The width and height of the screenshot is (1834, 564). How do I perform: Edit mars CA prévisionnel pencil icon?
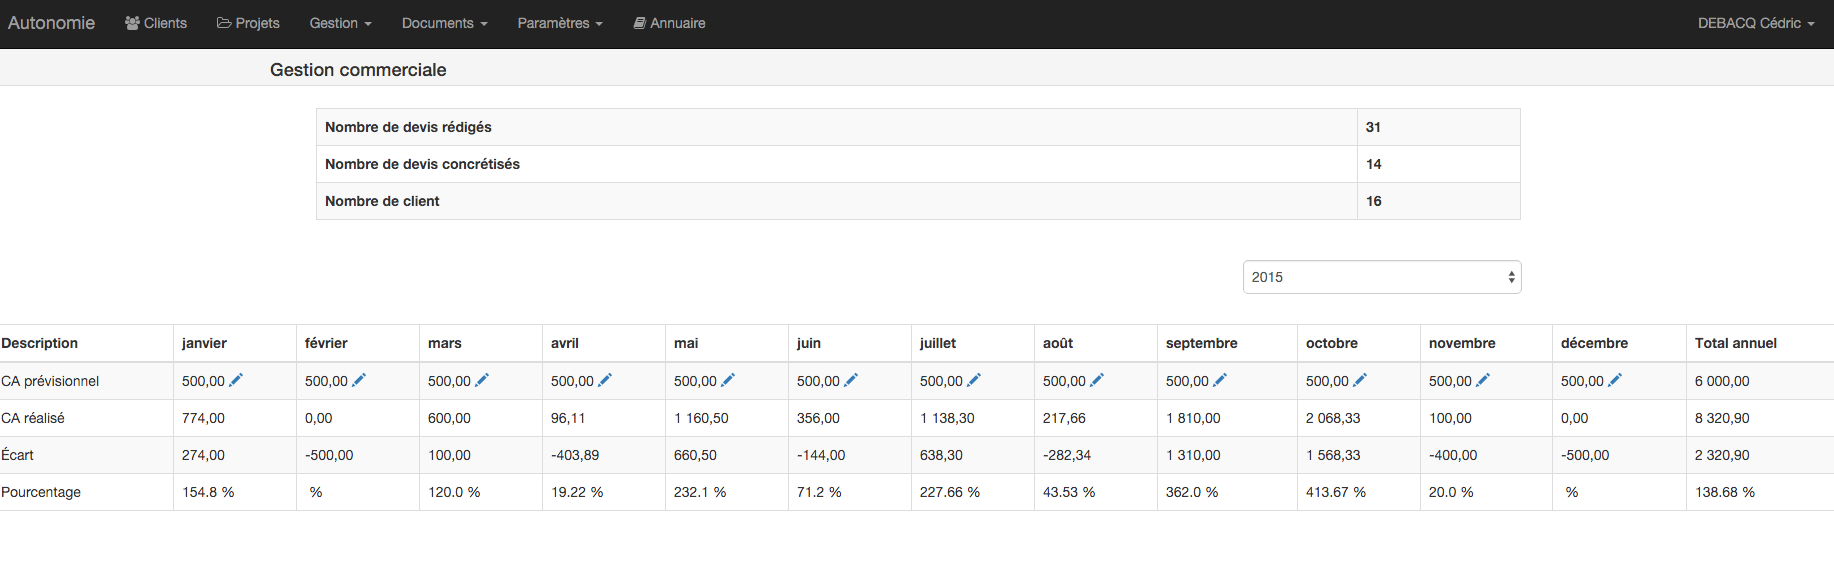pyautogui.click(x=482, y=380)
